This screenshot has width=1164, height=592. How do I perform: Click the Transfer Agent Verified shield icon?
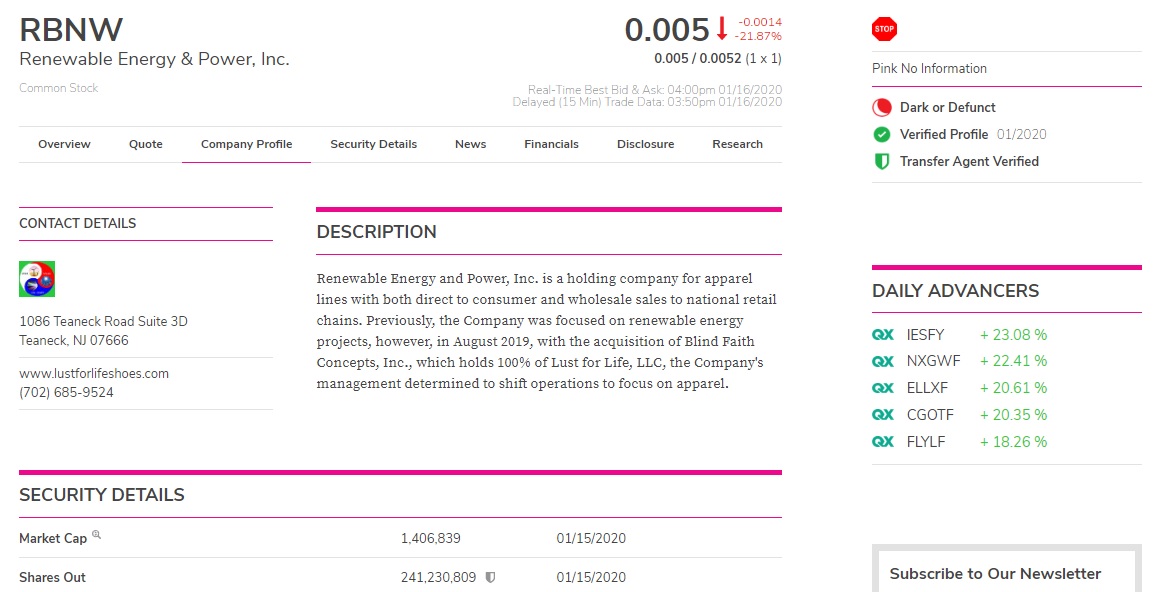click(x=882, y=161)
